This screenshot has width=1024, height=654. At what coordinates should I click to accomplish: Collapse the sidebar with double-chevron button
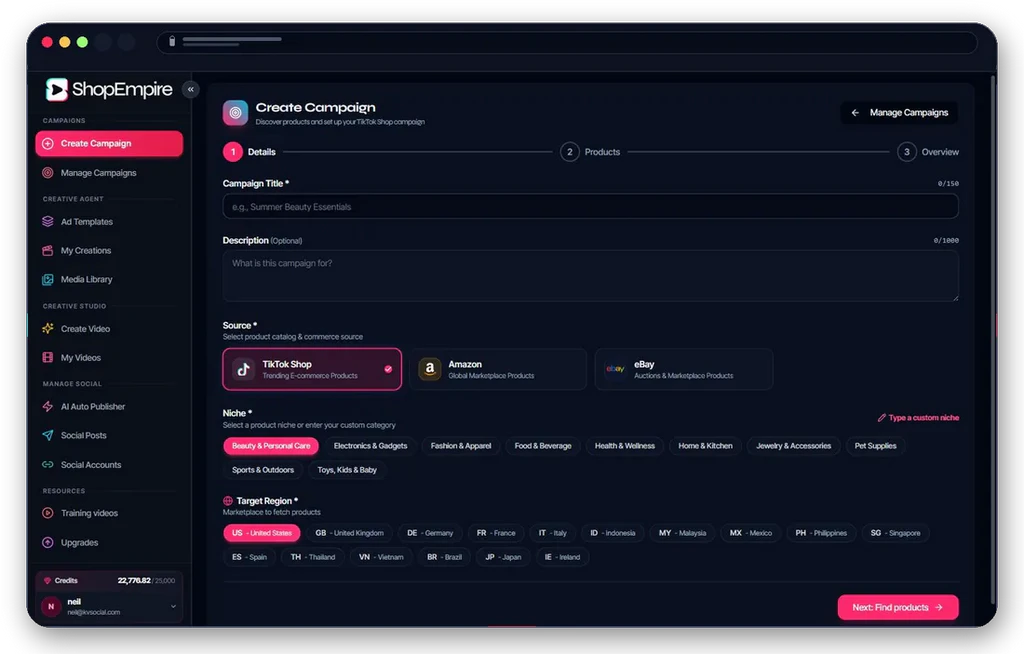tap(191, 90)
